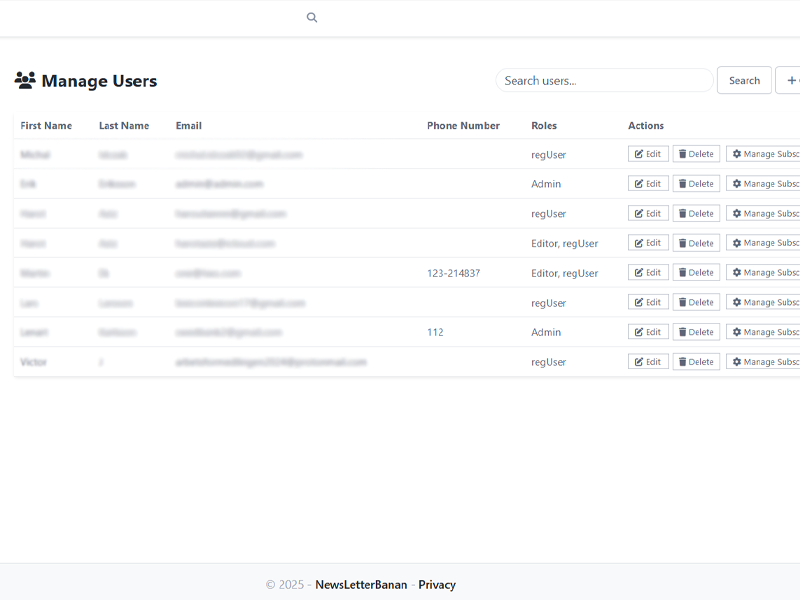This screenshot has height=600, width=800.
Task: Edit the user in the last table row
Action: coord(648,362)
